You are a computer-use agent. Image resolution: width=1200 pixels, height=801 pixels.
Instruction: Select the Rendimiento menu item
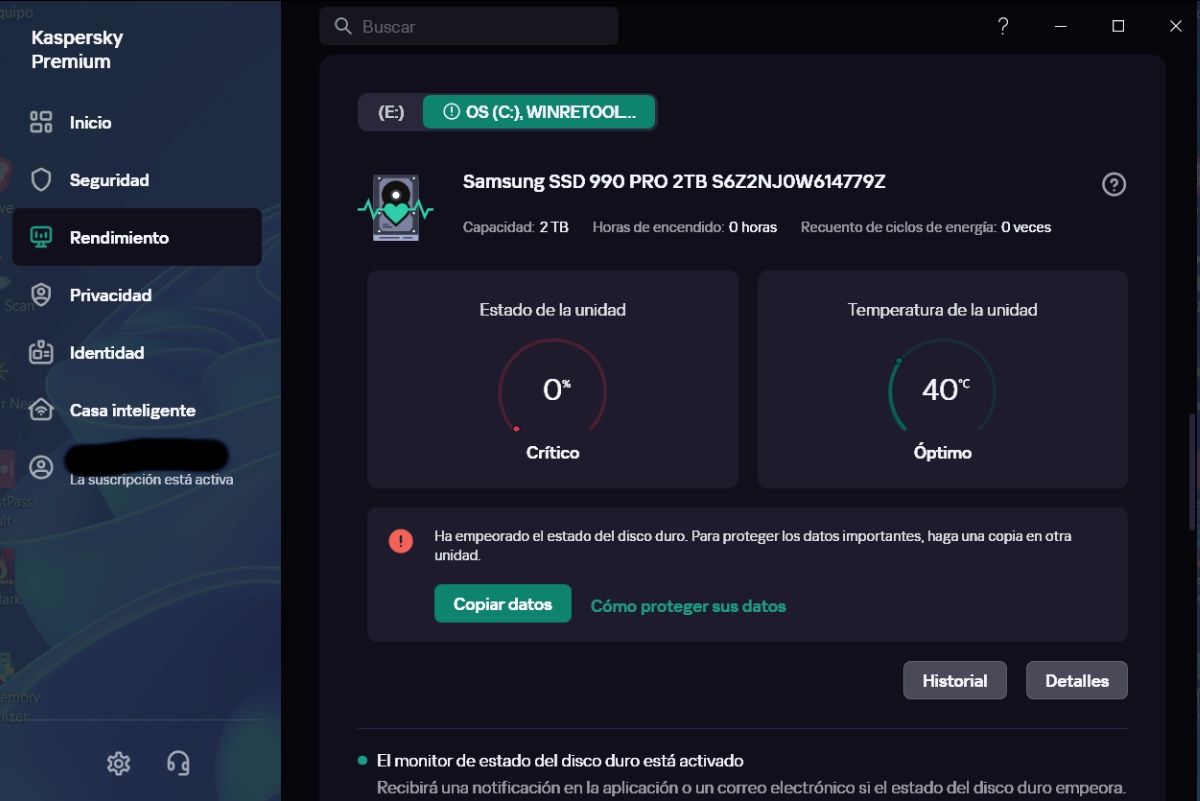pos(136,237)
